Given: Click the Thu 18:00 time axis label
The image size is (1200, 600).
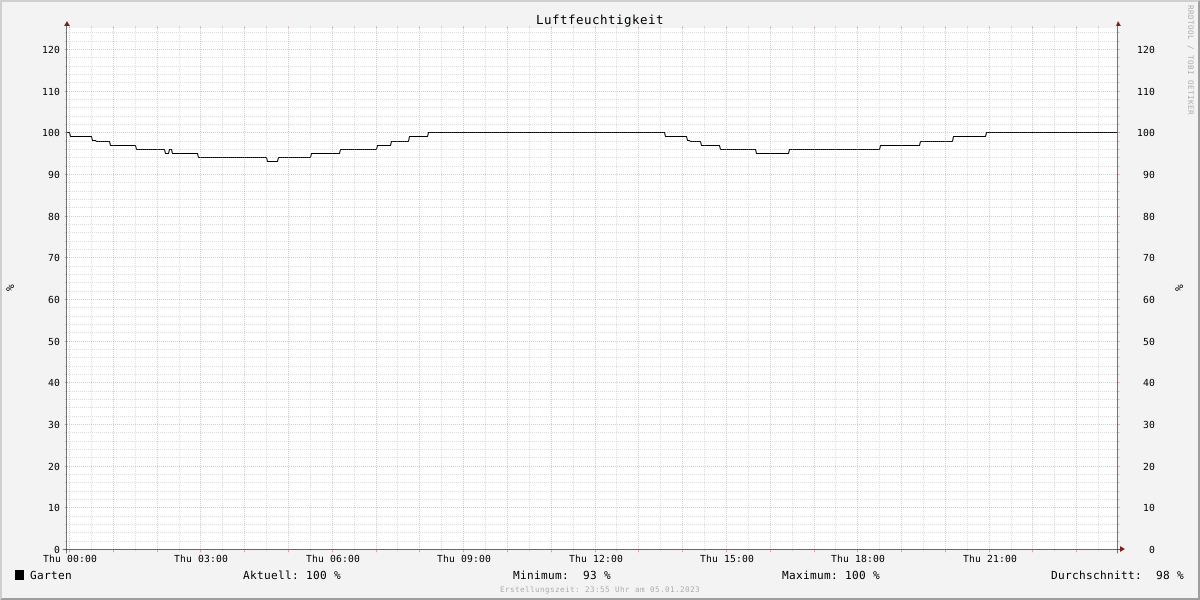Looking at the screenshot, I should tap(858, 559).
